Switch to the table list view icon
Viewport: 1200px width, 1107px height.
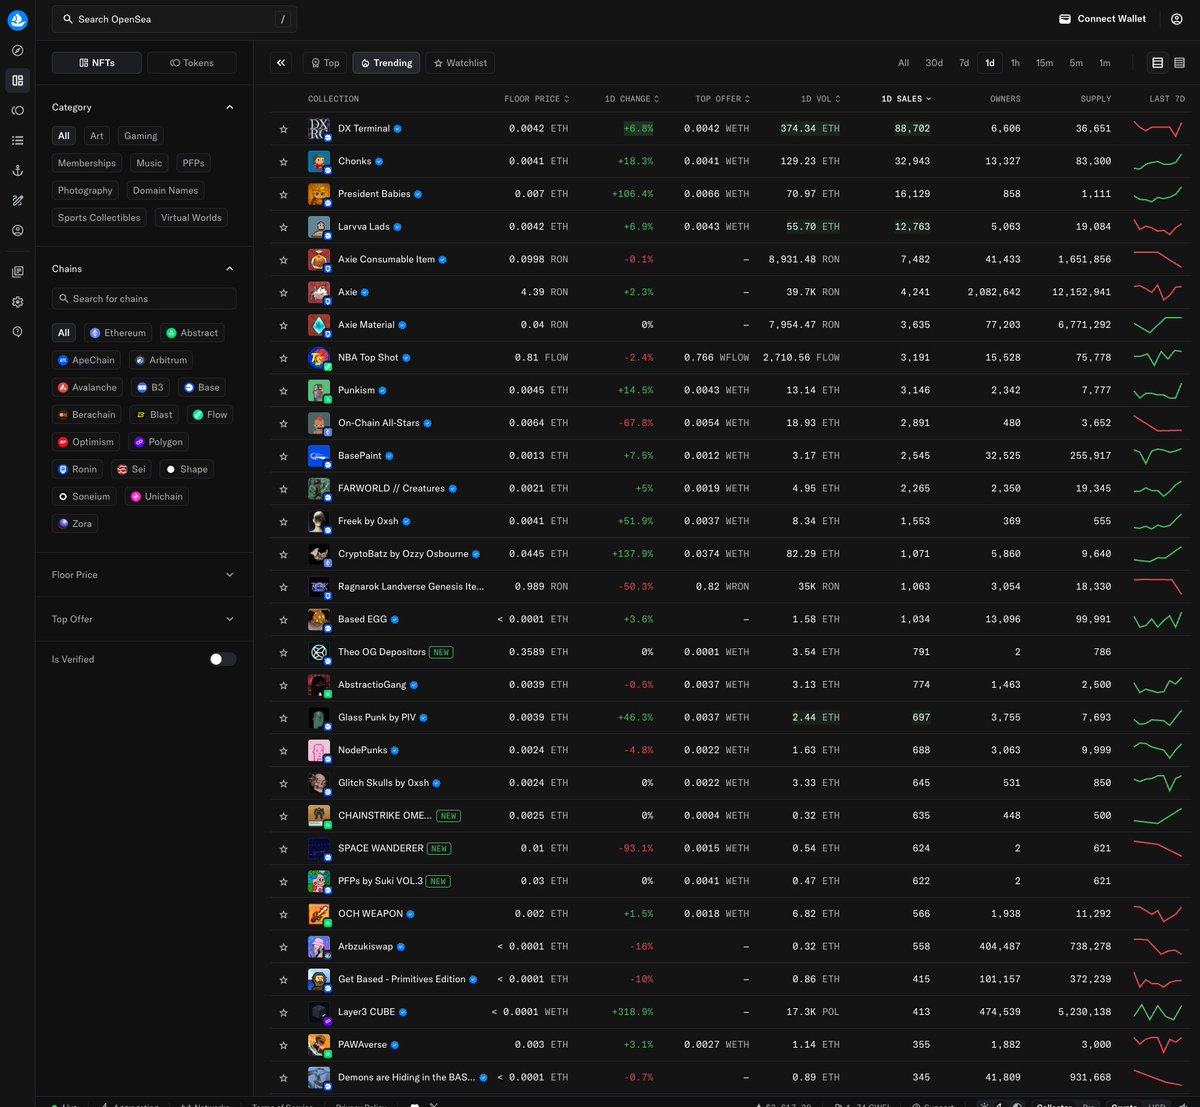point(1158,63)
